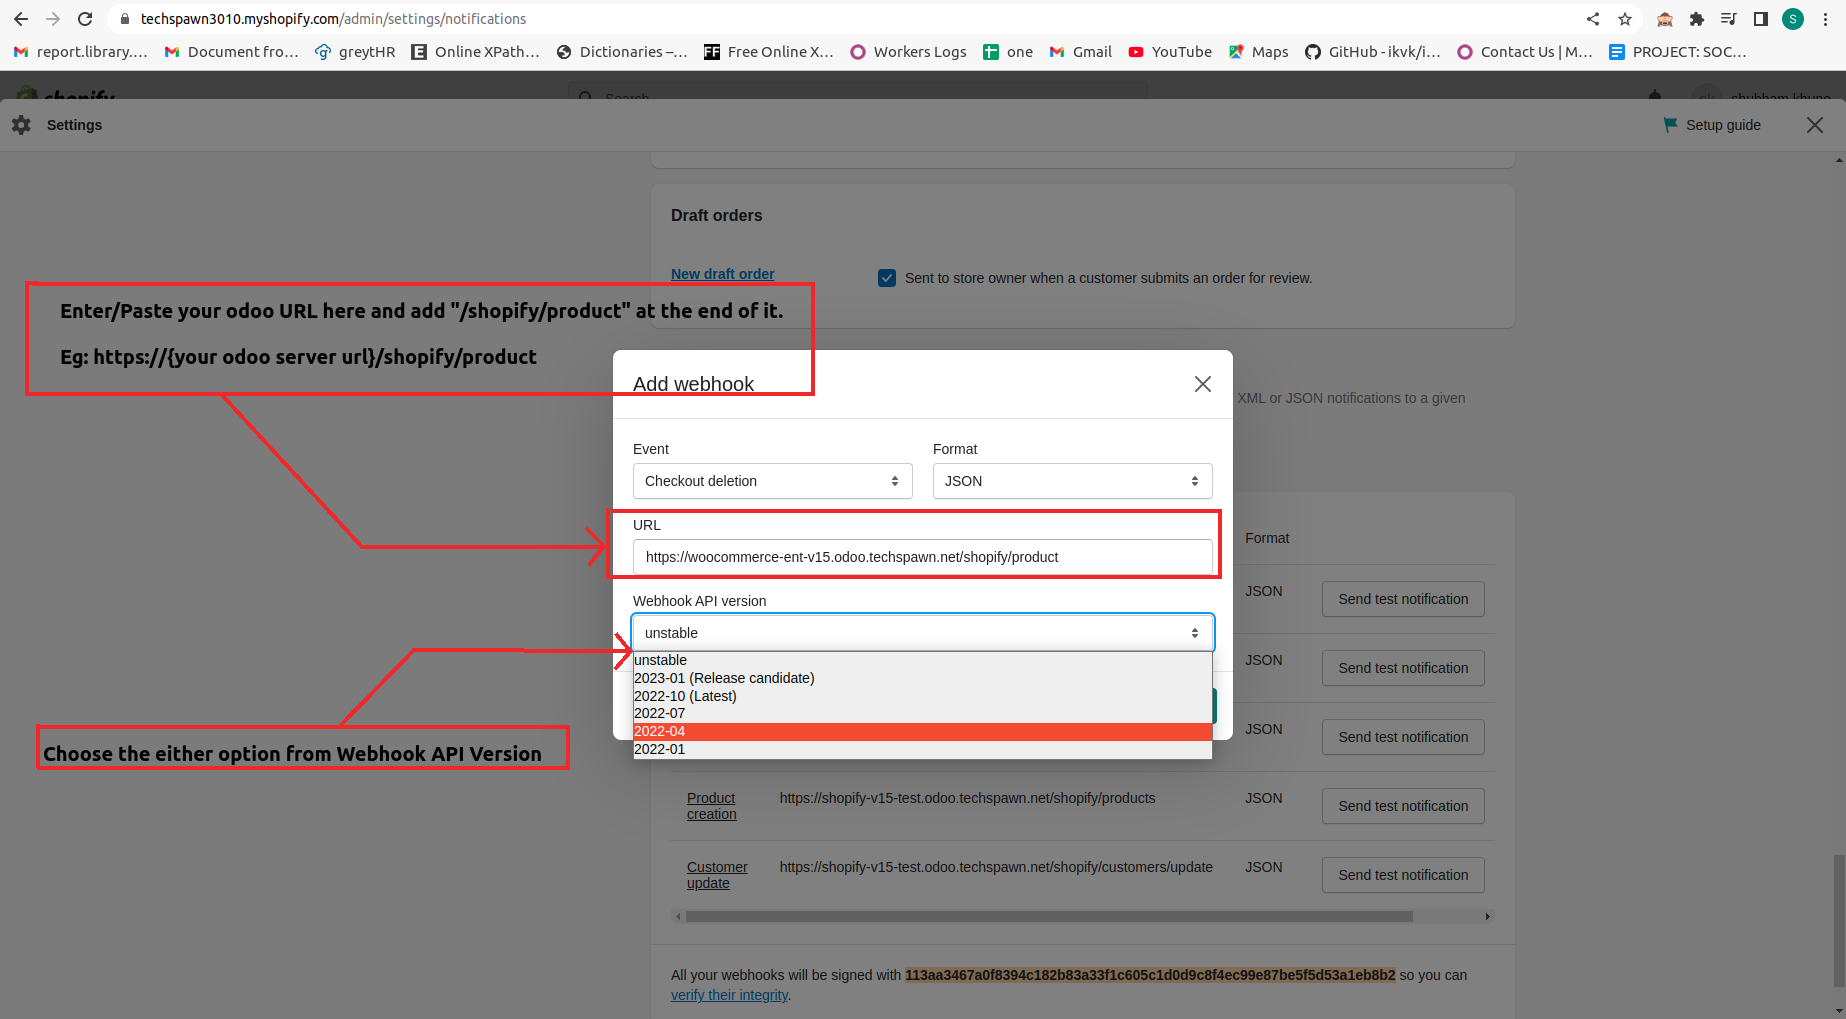Open the Gmail bookmark icon

pos(1057,51)
